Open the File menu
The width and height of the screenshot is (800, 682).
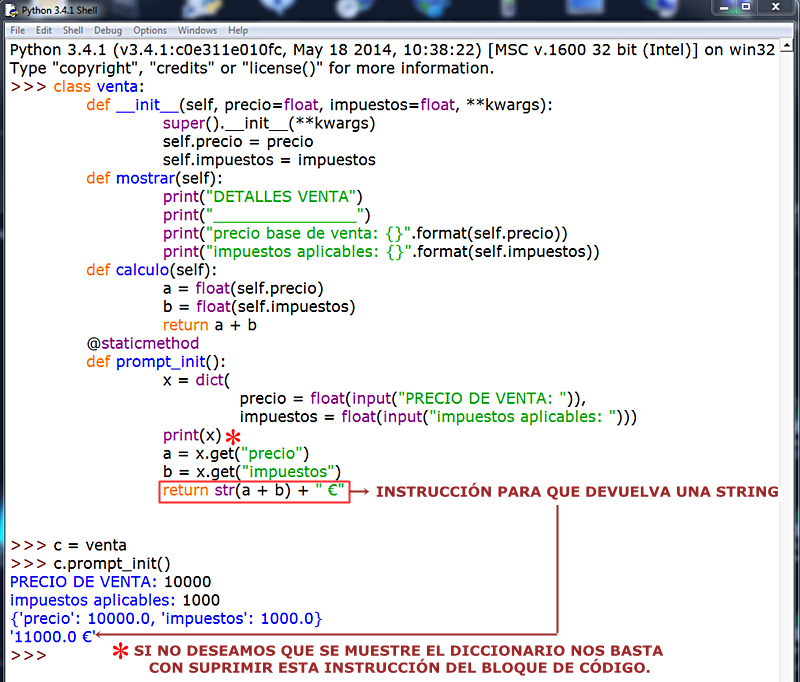coord(17,30)
